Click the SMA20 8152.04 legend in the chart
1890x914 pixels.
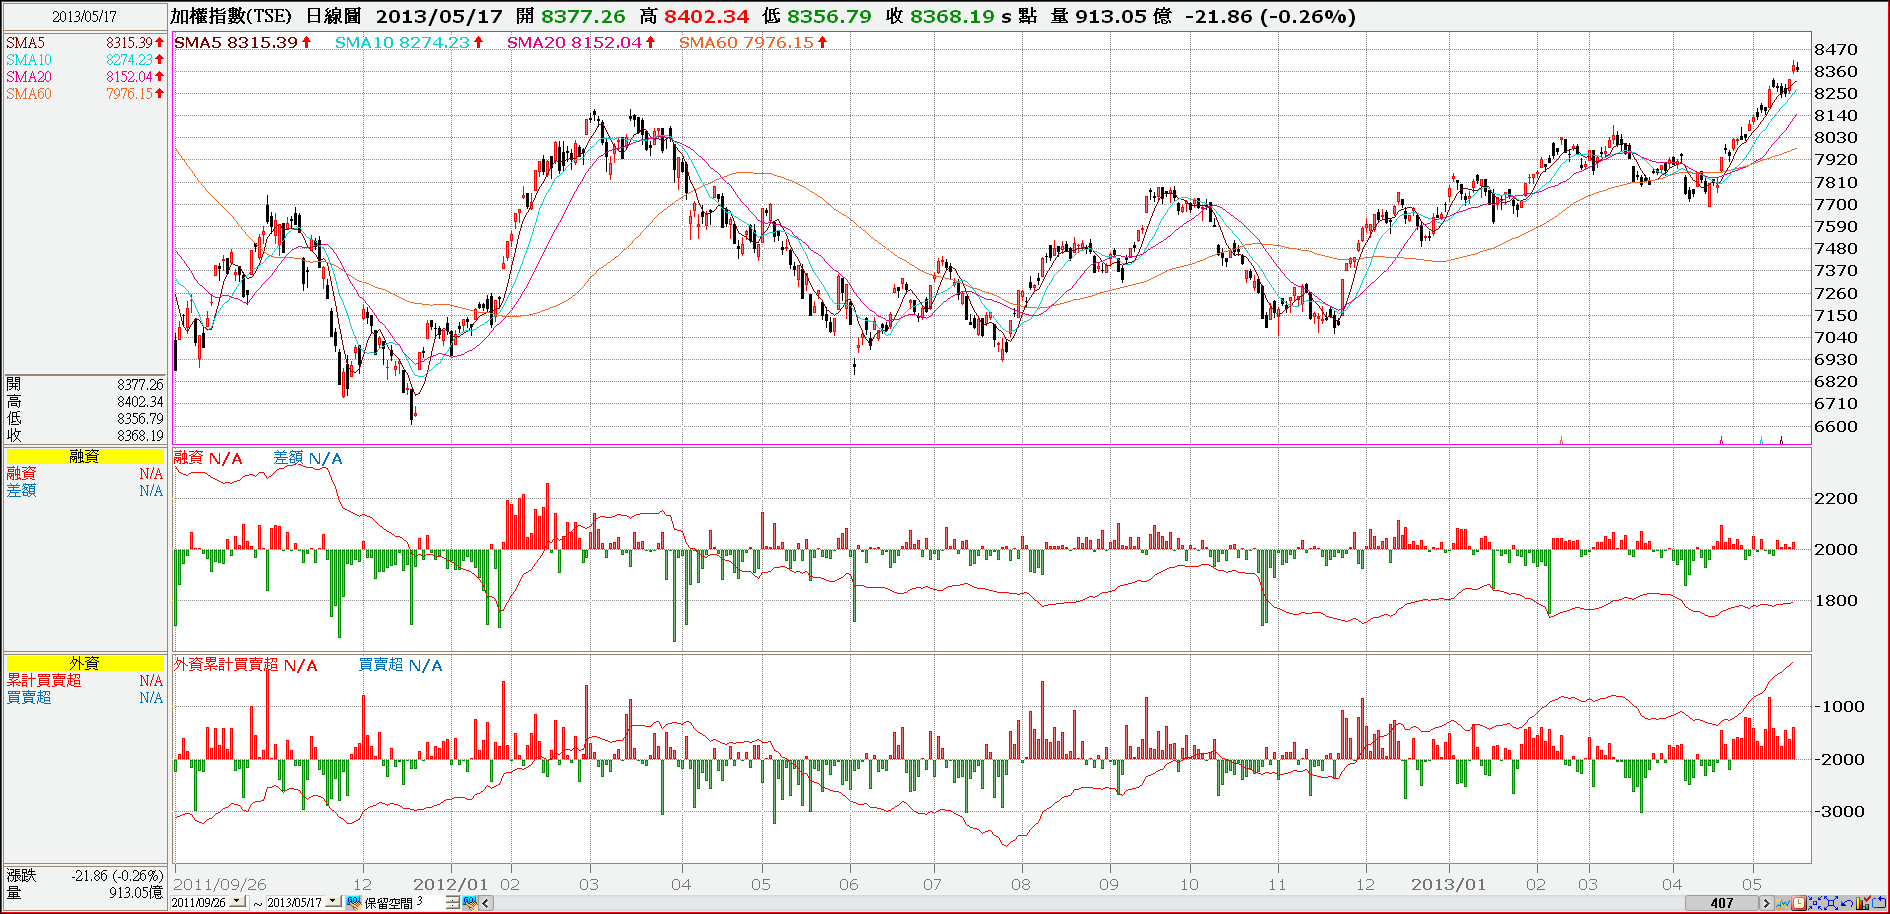pyautogui.click(x=581, y=42)
